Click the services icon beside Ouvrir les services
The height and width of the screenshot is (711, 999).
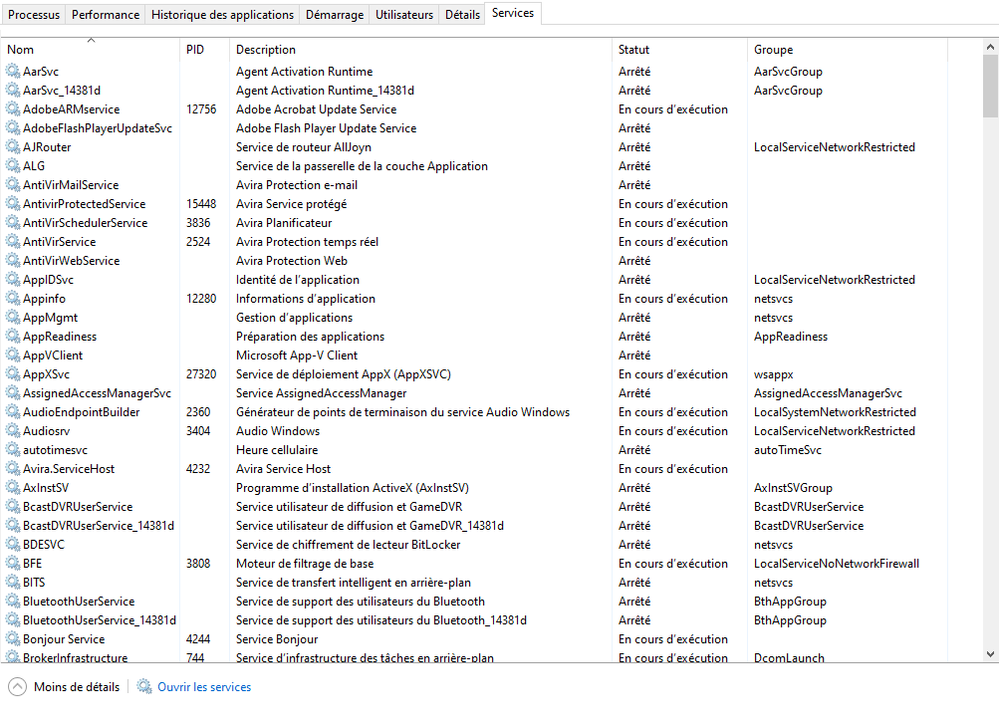coord(145,687)
